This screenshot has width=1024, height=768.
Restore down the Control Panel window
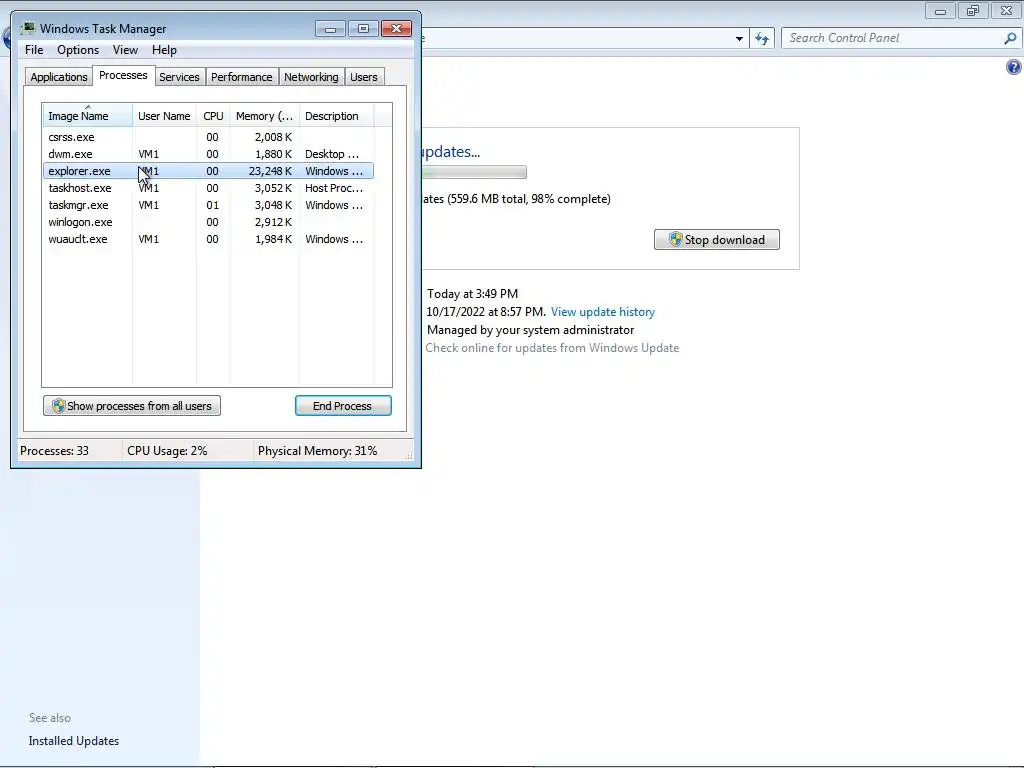[973, 11]
